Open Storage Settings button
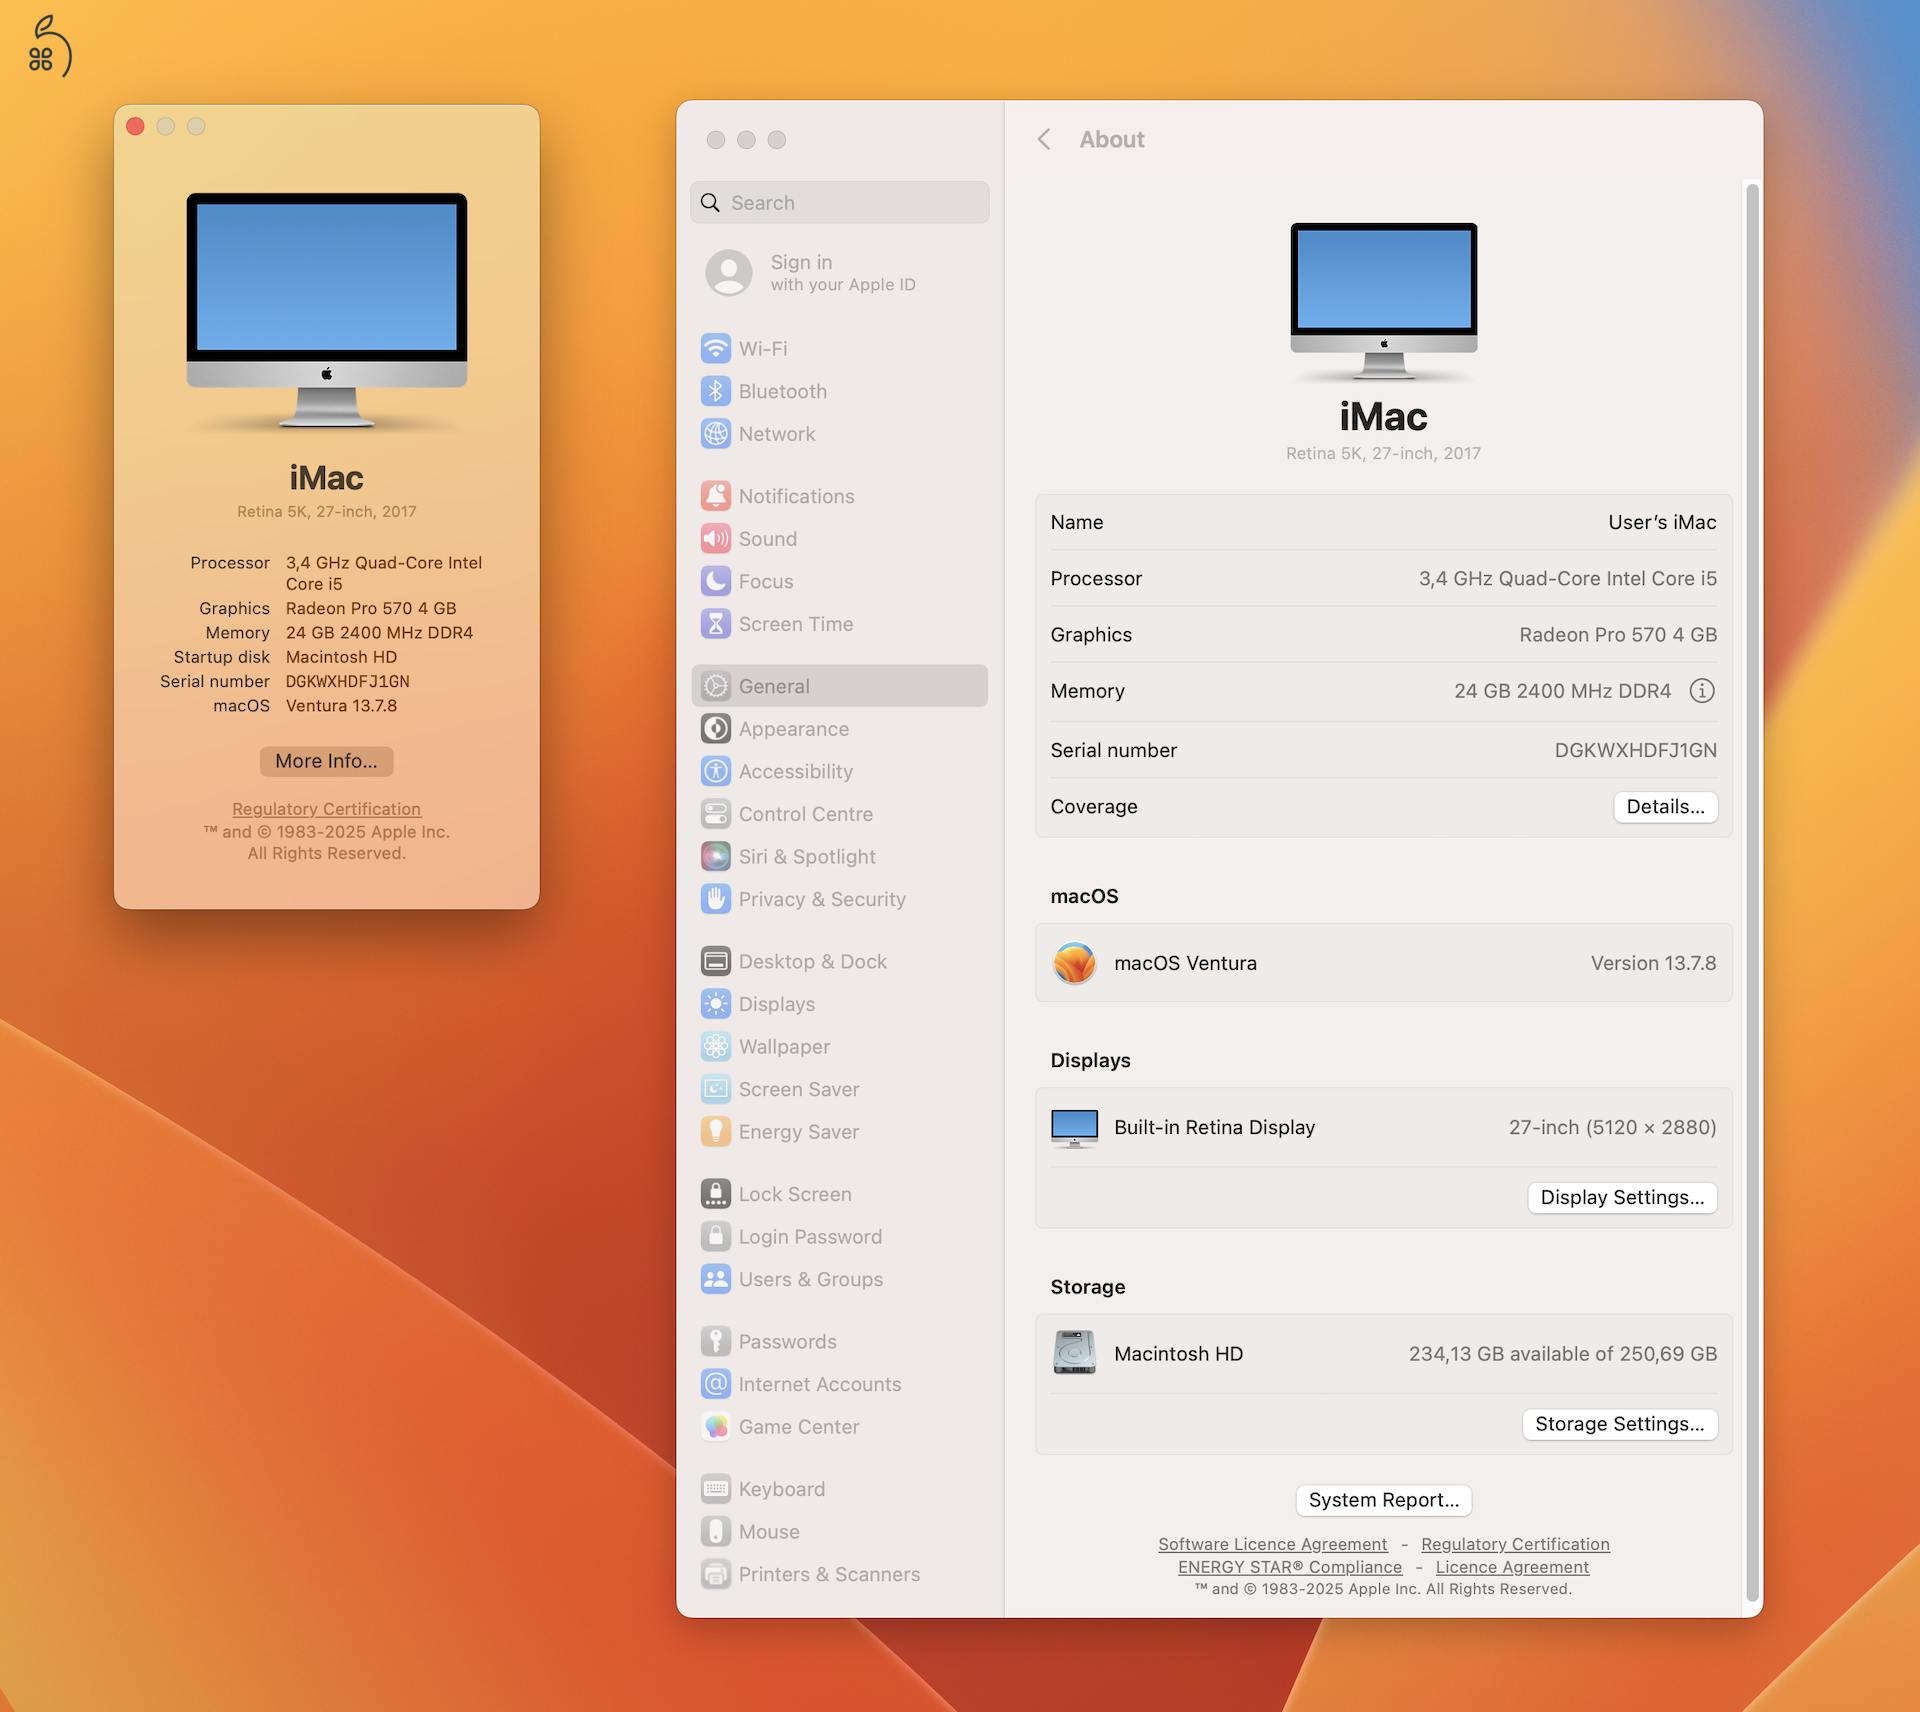This screenshot has height=1712, width=1920. point(1619,1424)
